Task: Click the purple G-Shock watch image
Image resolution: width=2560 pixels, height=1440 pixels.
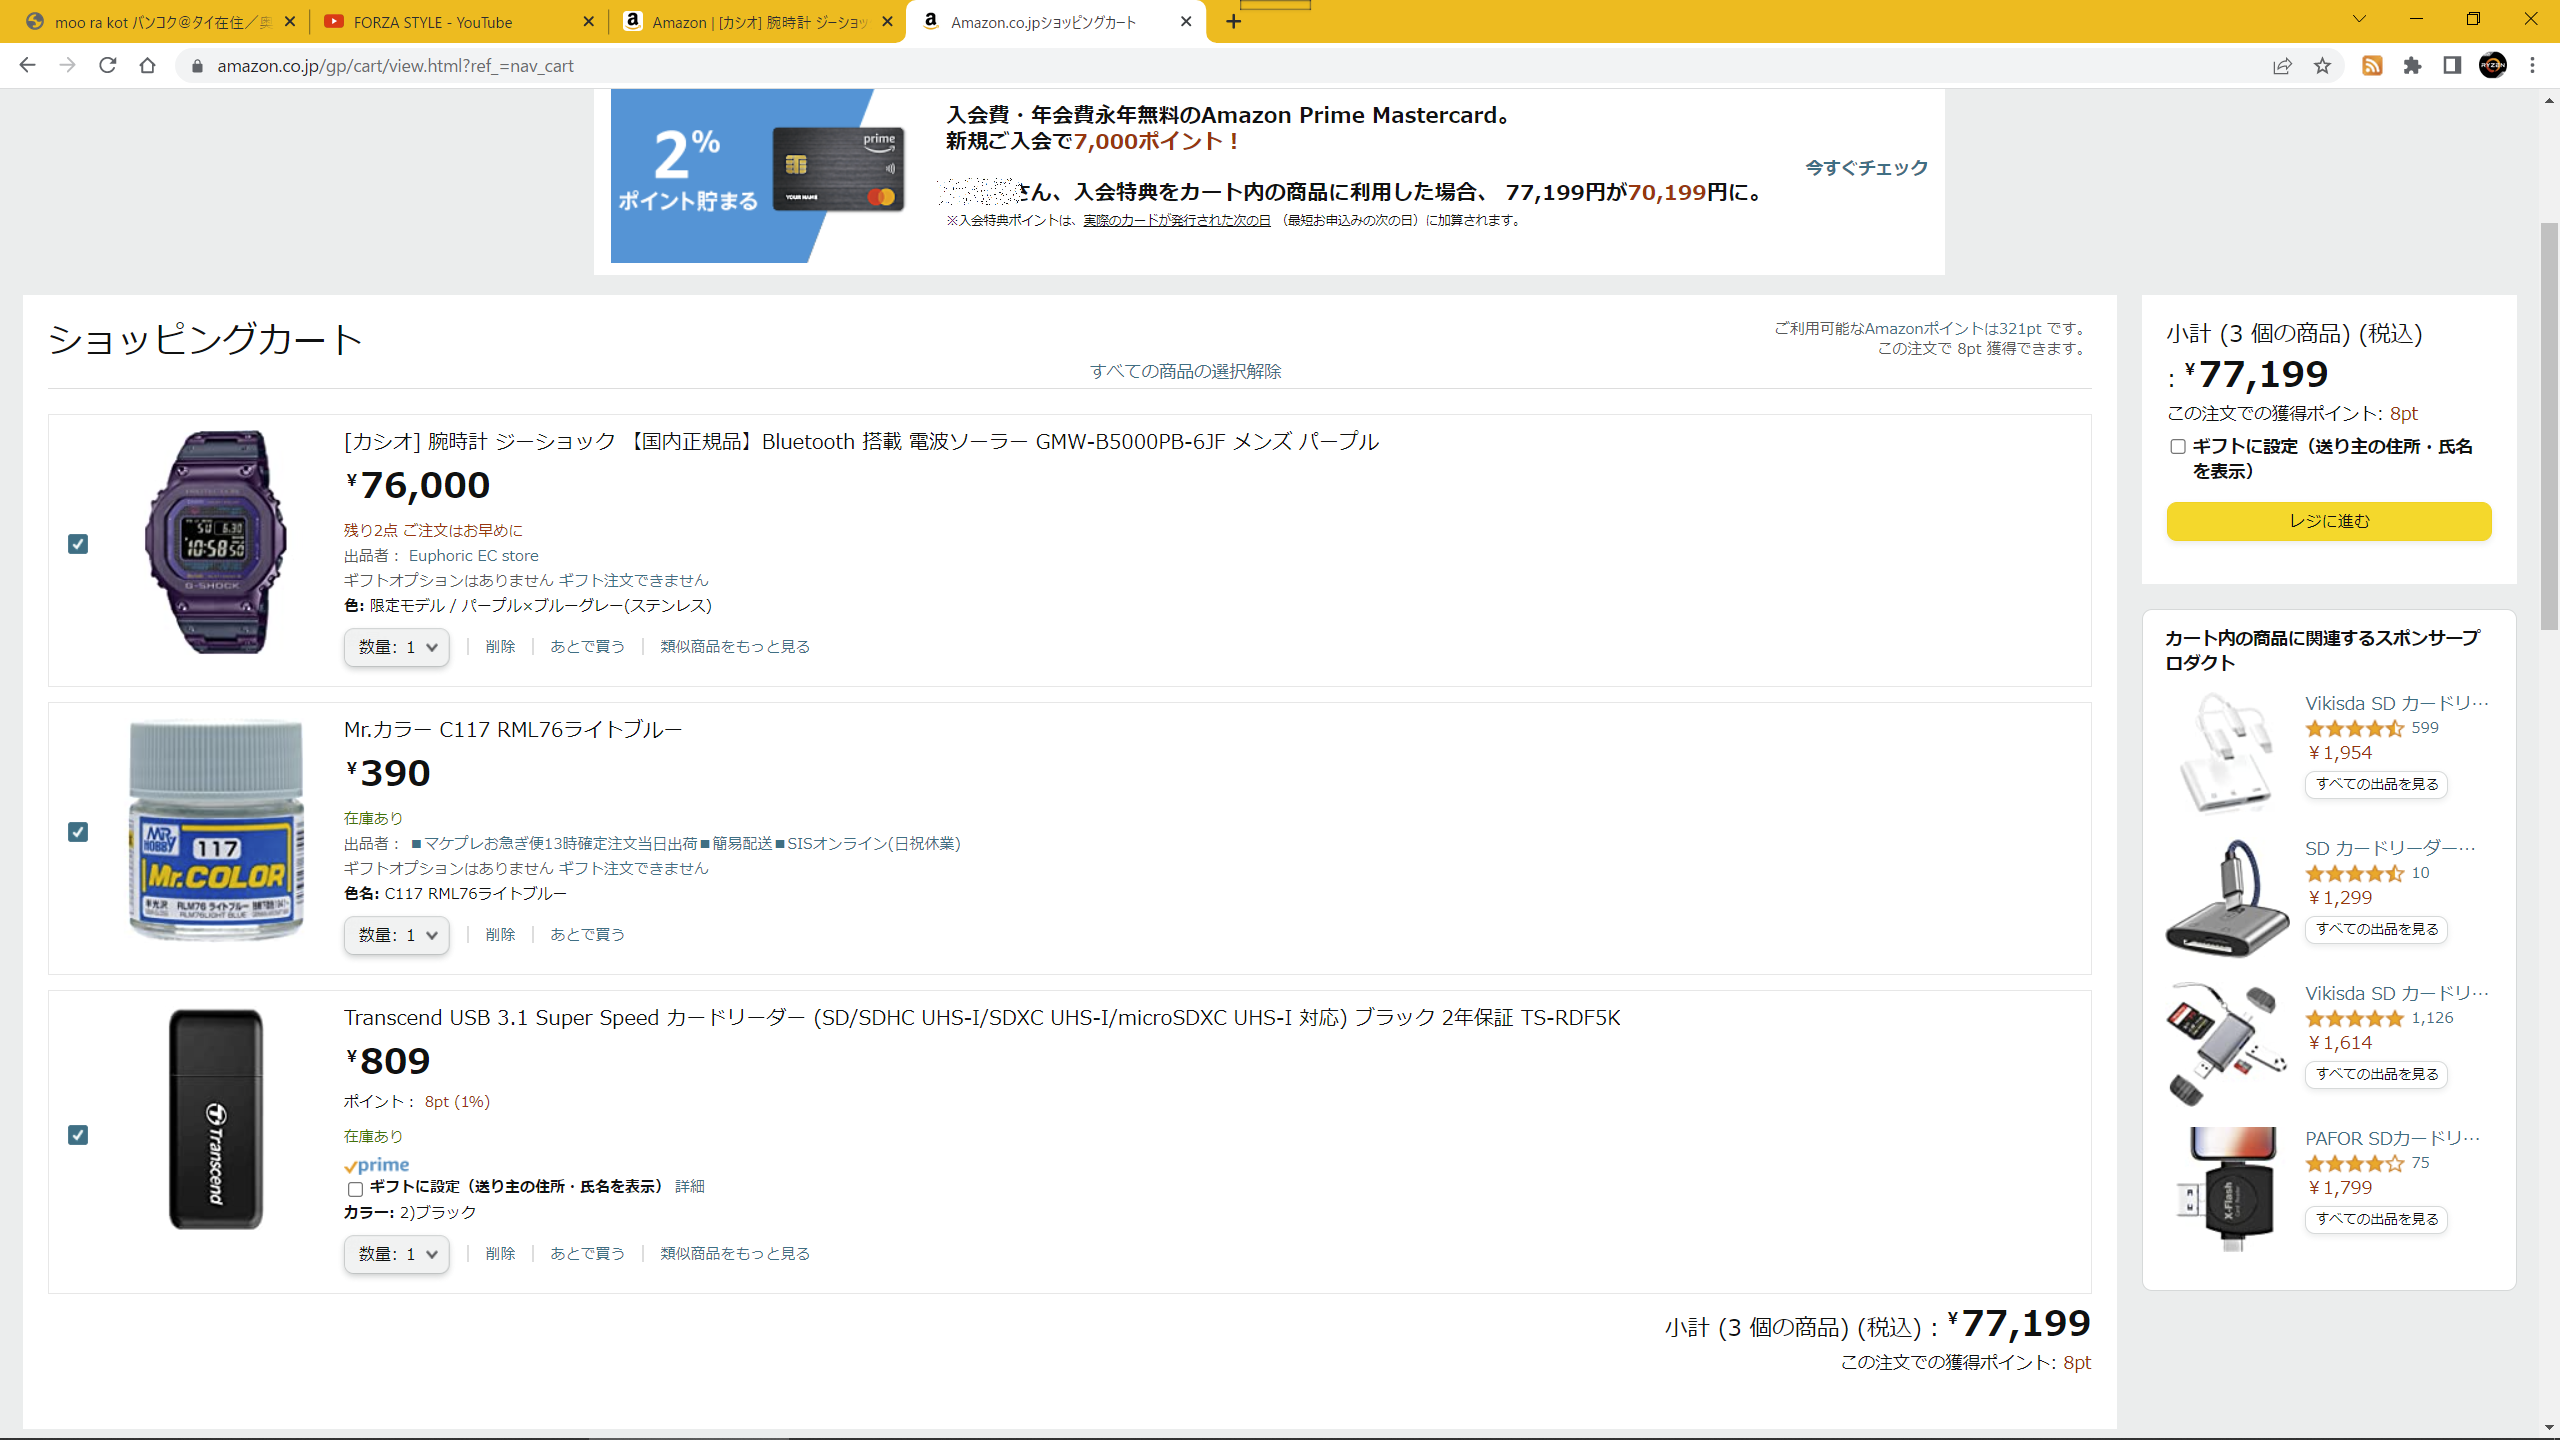Action: coord(216,542)
